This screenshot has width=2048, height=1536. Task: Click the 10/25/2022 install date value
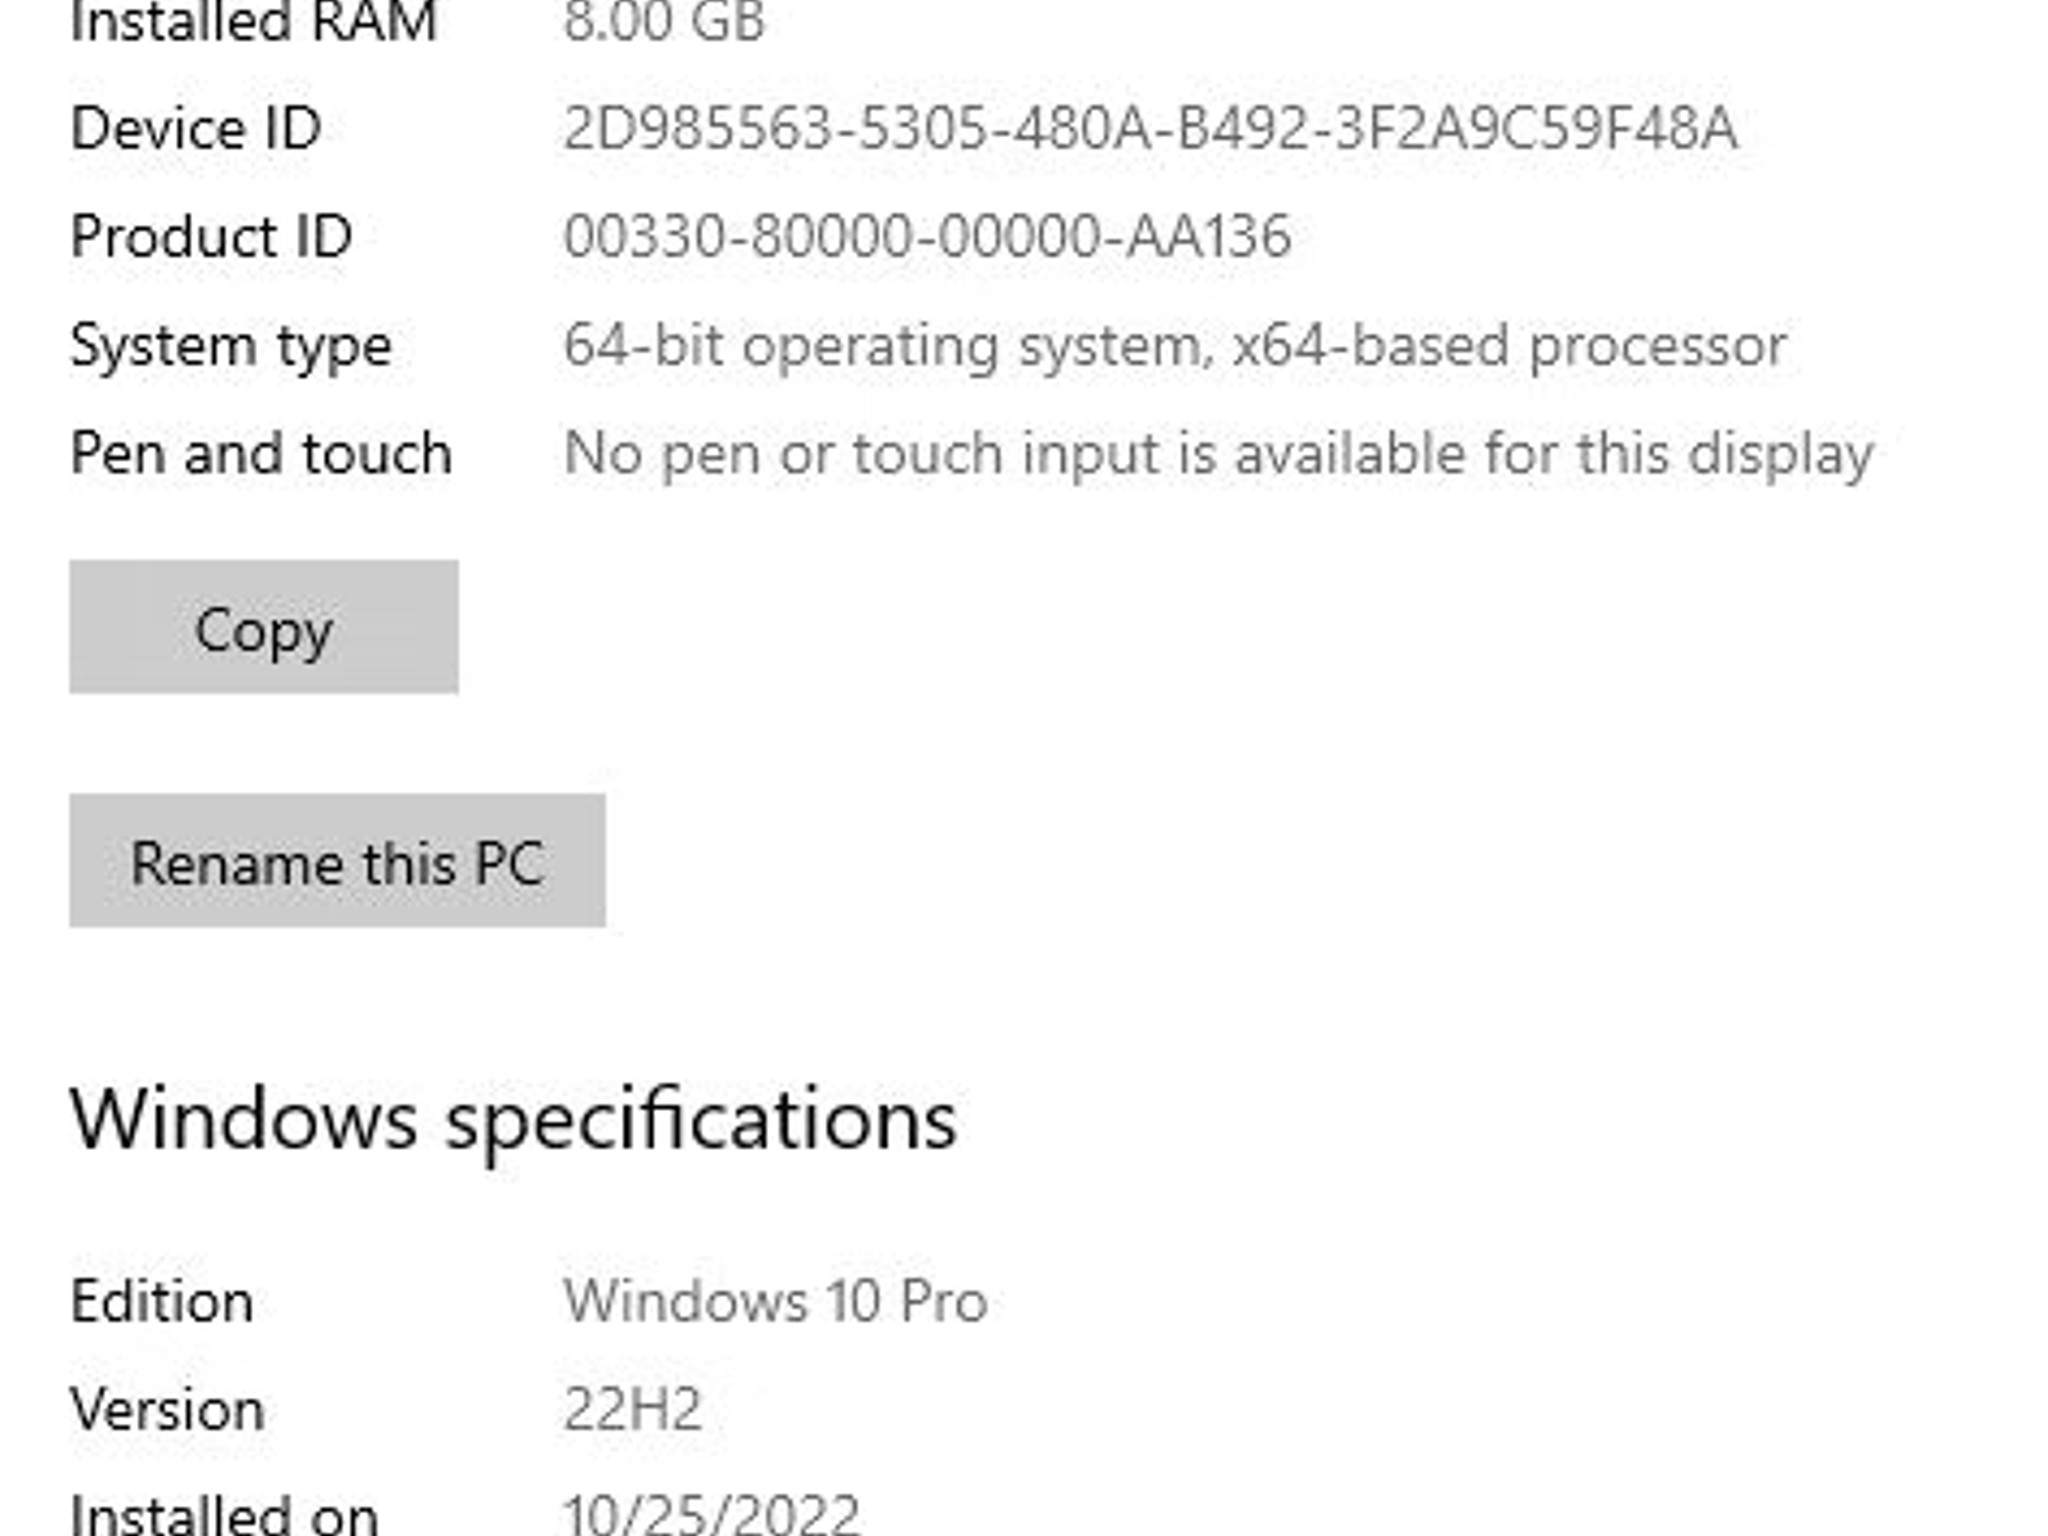pyautogui.click(x=712, y=1513)
